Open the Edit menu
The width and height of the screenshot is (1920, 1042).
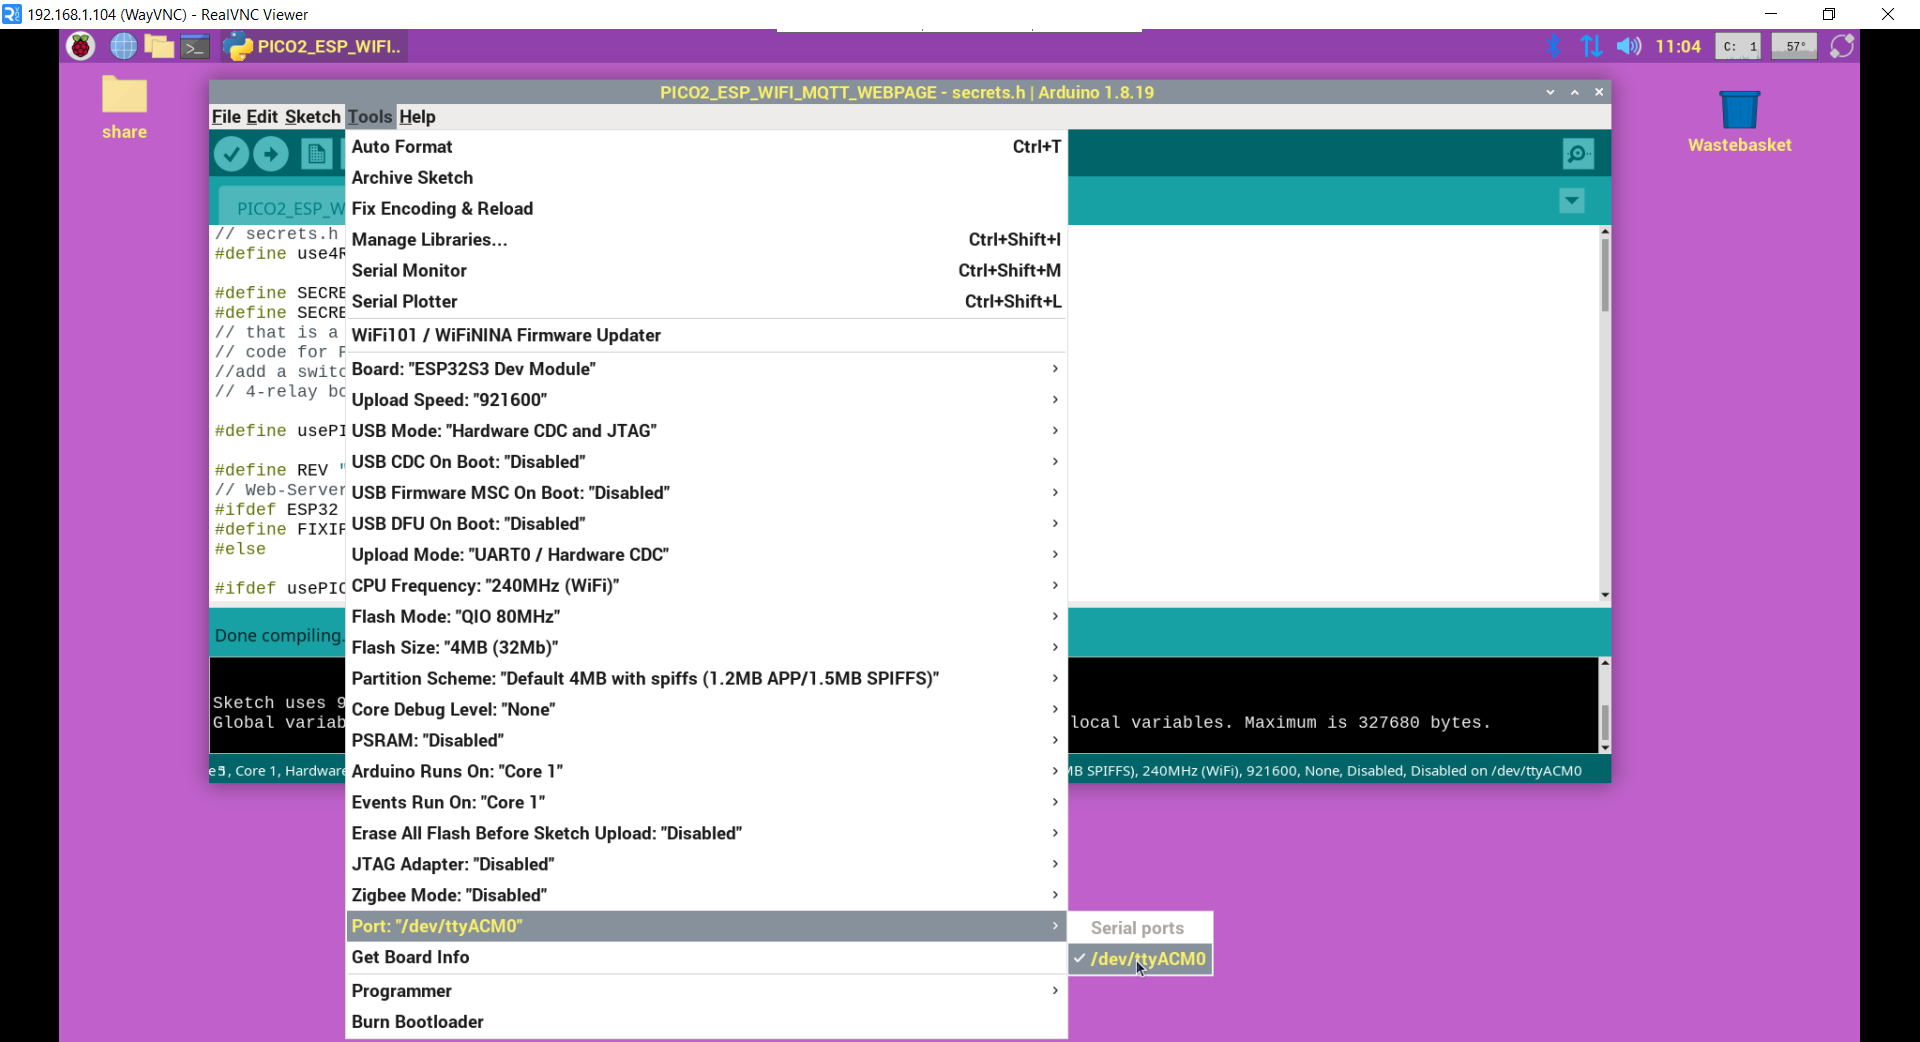[x=262, y=117]
